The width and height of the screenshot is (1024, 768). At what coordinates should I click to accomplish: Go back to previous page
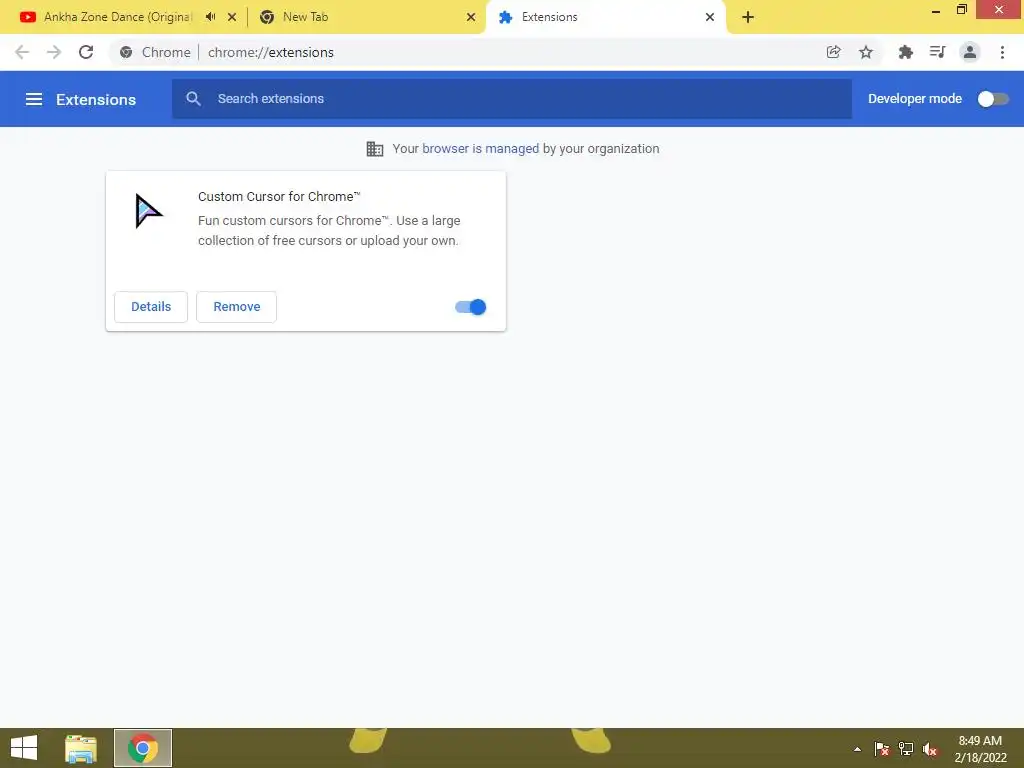pyautogui.click(x=22, y=52)
